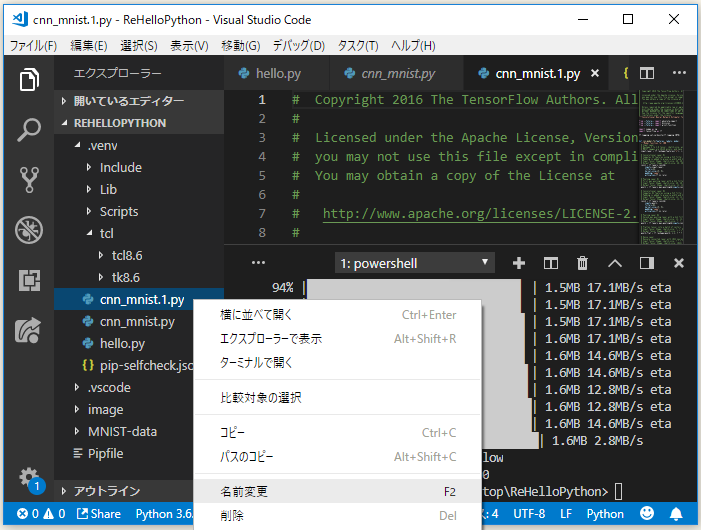This screenshot has height=530, width=701.
Task: Click the editor minimap preview
Action: (661, 167)
